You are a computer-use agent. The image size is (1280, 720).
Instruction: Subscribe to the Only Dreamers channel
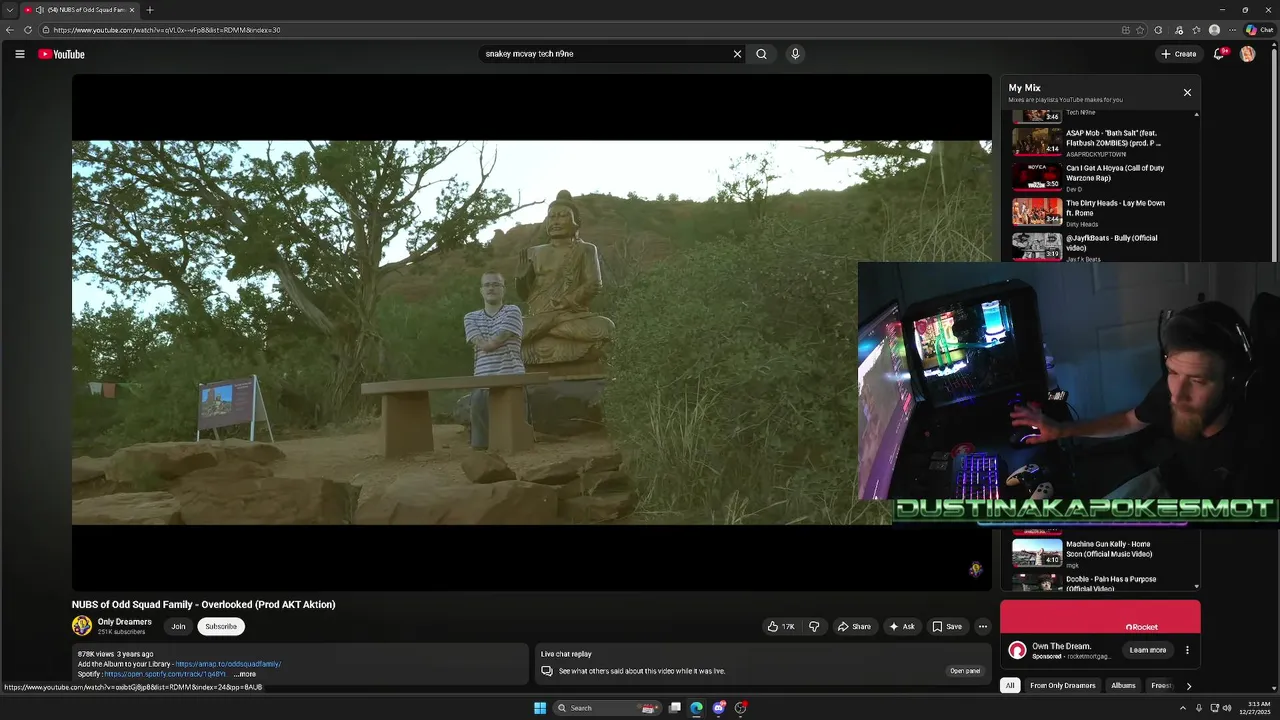coord(221,626)
